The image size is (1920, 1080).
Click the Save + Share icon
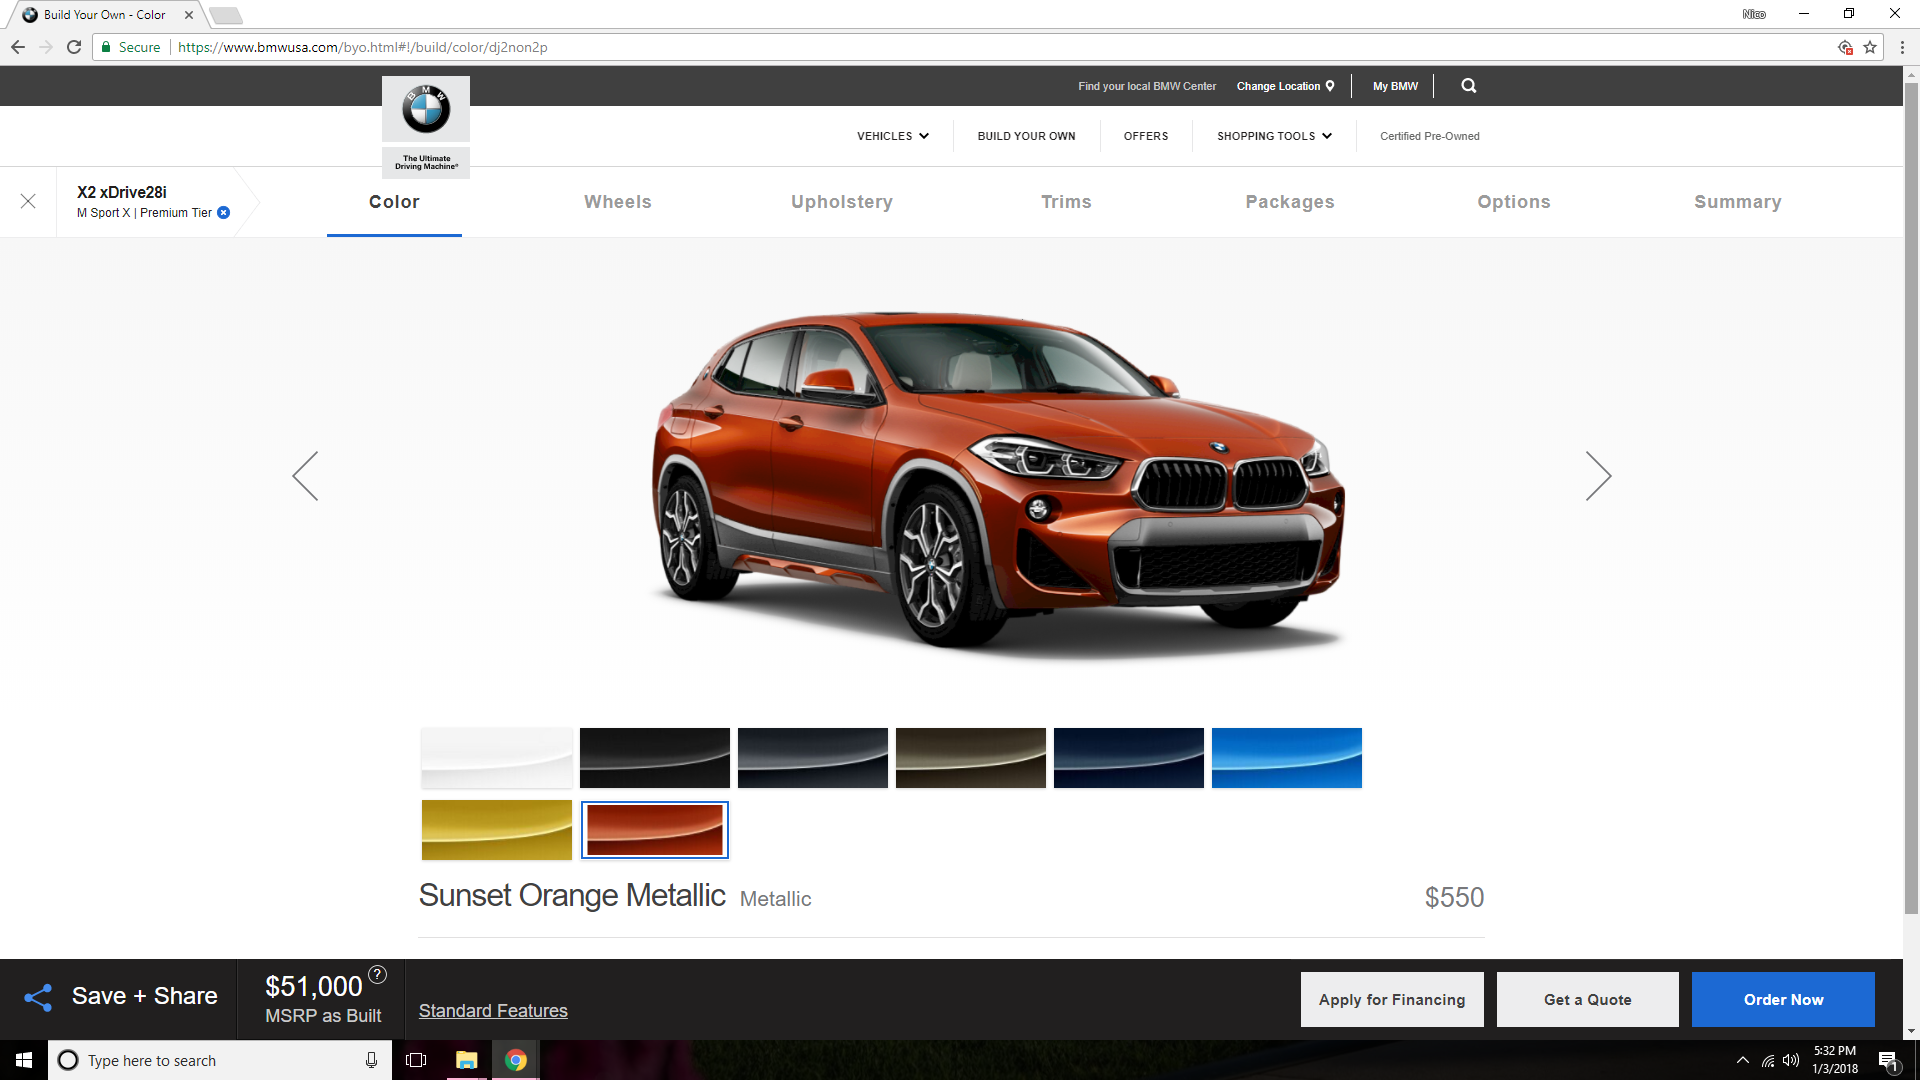click(x=38, y=997)
